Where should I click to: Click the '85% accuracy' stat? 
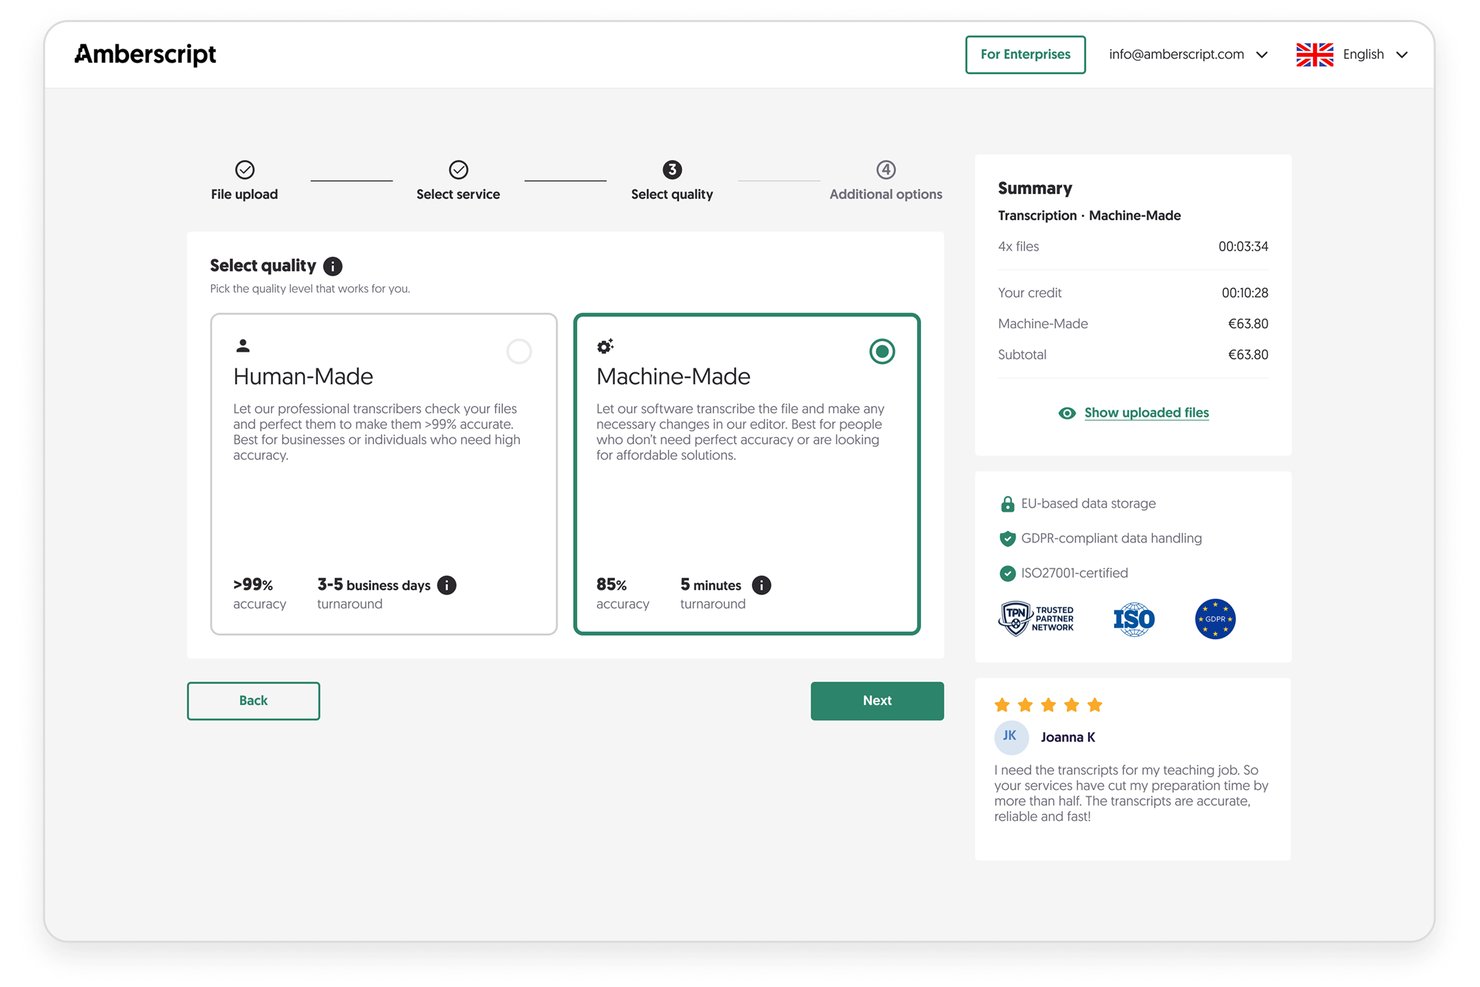click(623, 593)
